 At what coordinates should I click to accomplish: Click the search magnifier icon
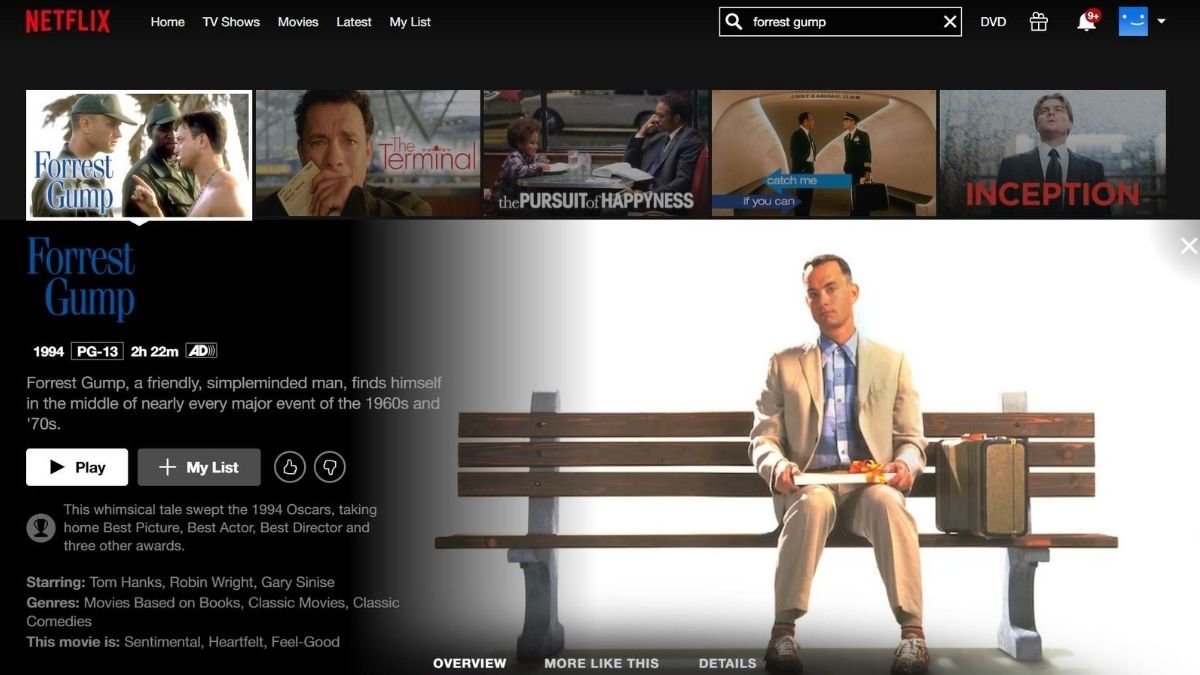[734, 22]
